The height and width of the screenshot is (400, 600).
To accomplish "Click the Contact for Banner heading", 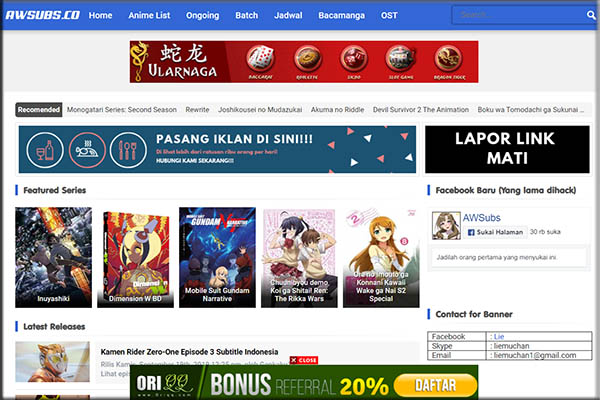I will (474, 314).
